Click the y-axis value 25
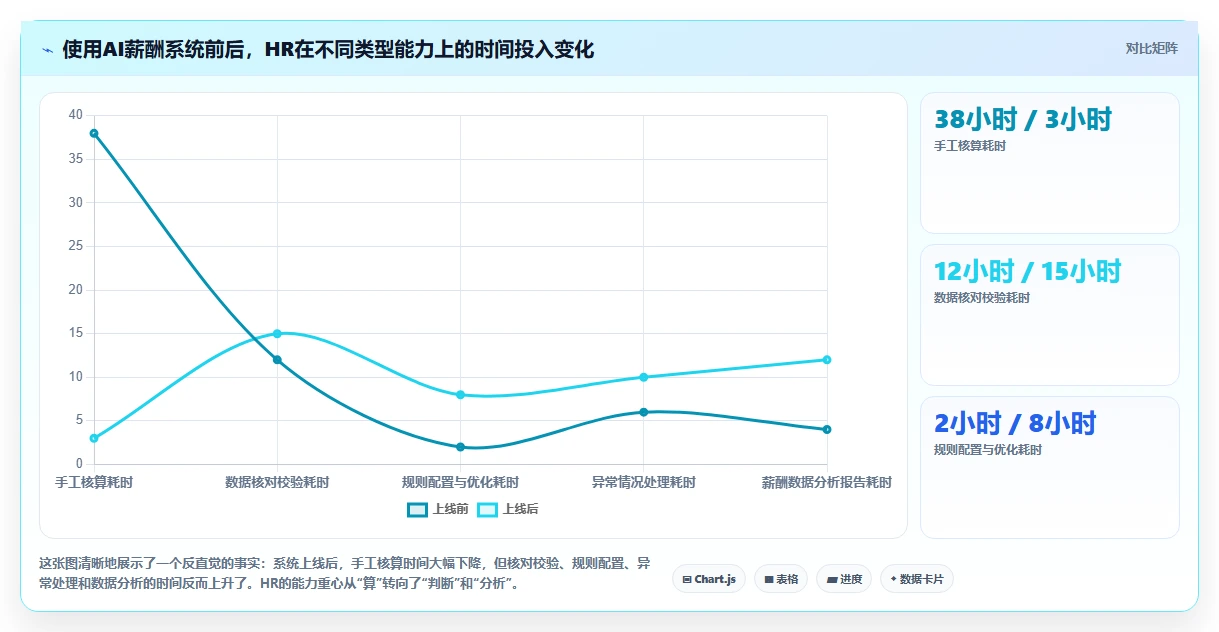Screen dimensions: 1219x632 [76, 246]
